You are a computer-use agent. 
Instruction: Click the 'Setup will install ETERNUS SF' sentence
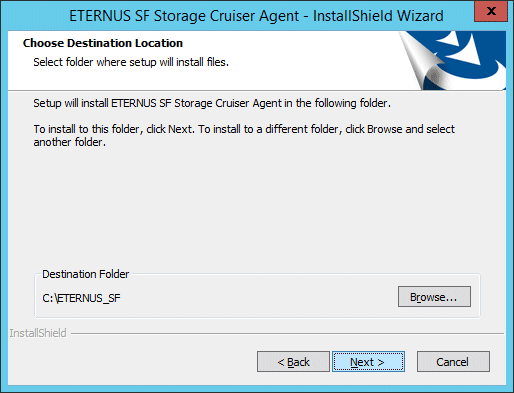point(212,103)
